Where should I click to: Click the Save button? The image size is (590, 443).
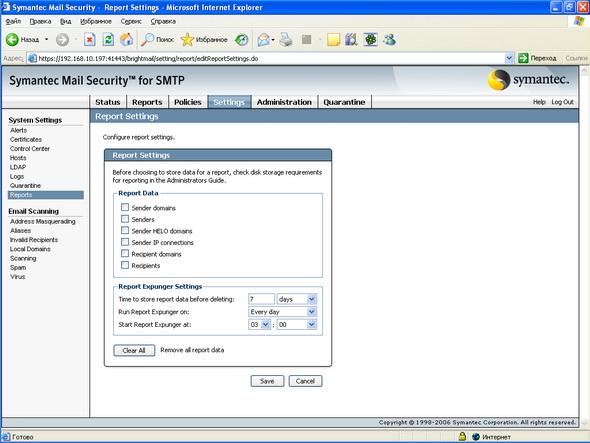tap(267, 381)
